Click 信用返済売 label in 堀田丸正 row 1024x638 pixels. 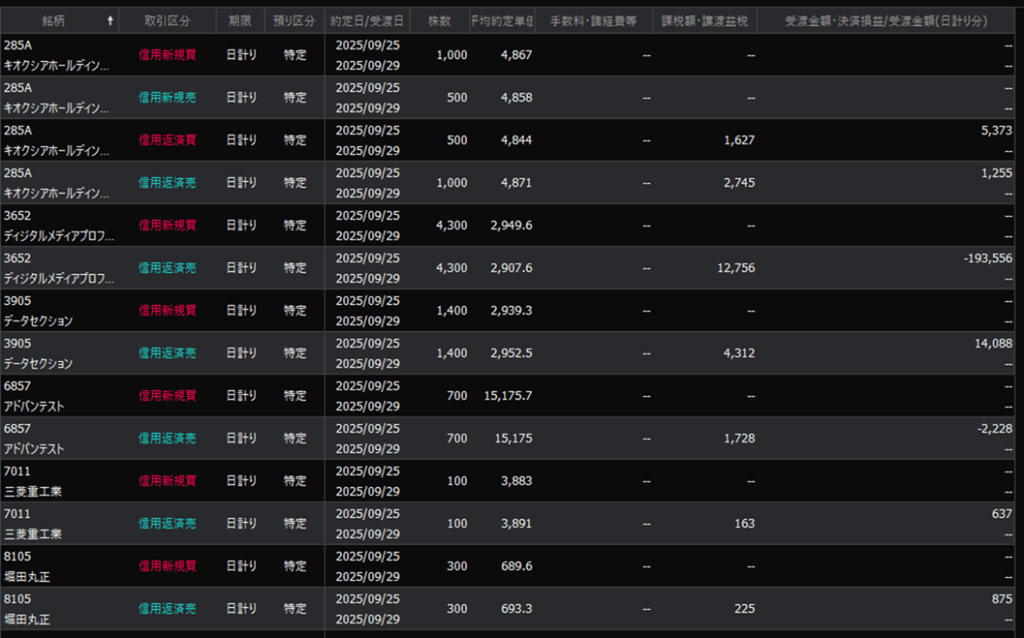coord(167,609)
